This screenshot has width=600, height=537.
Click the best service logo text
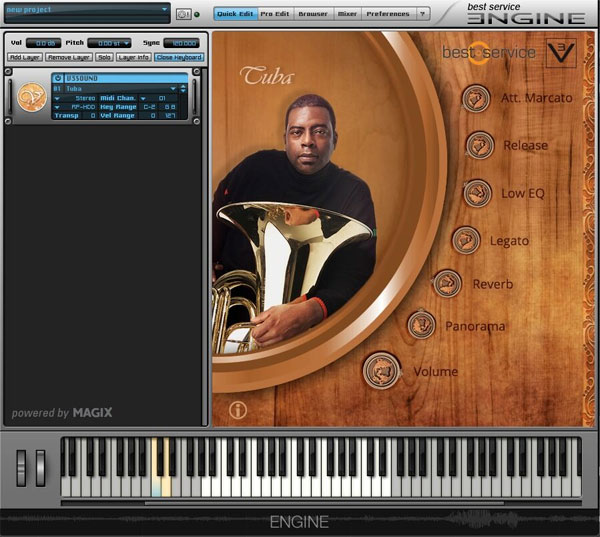click(x=489, y=52)
